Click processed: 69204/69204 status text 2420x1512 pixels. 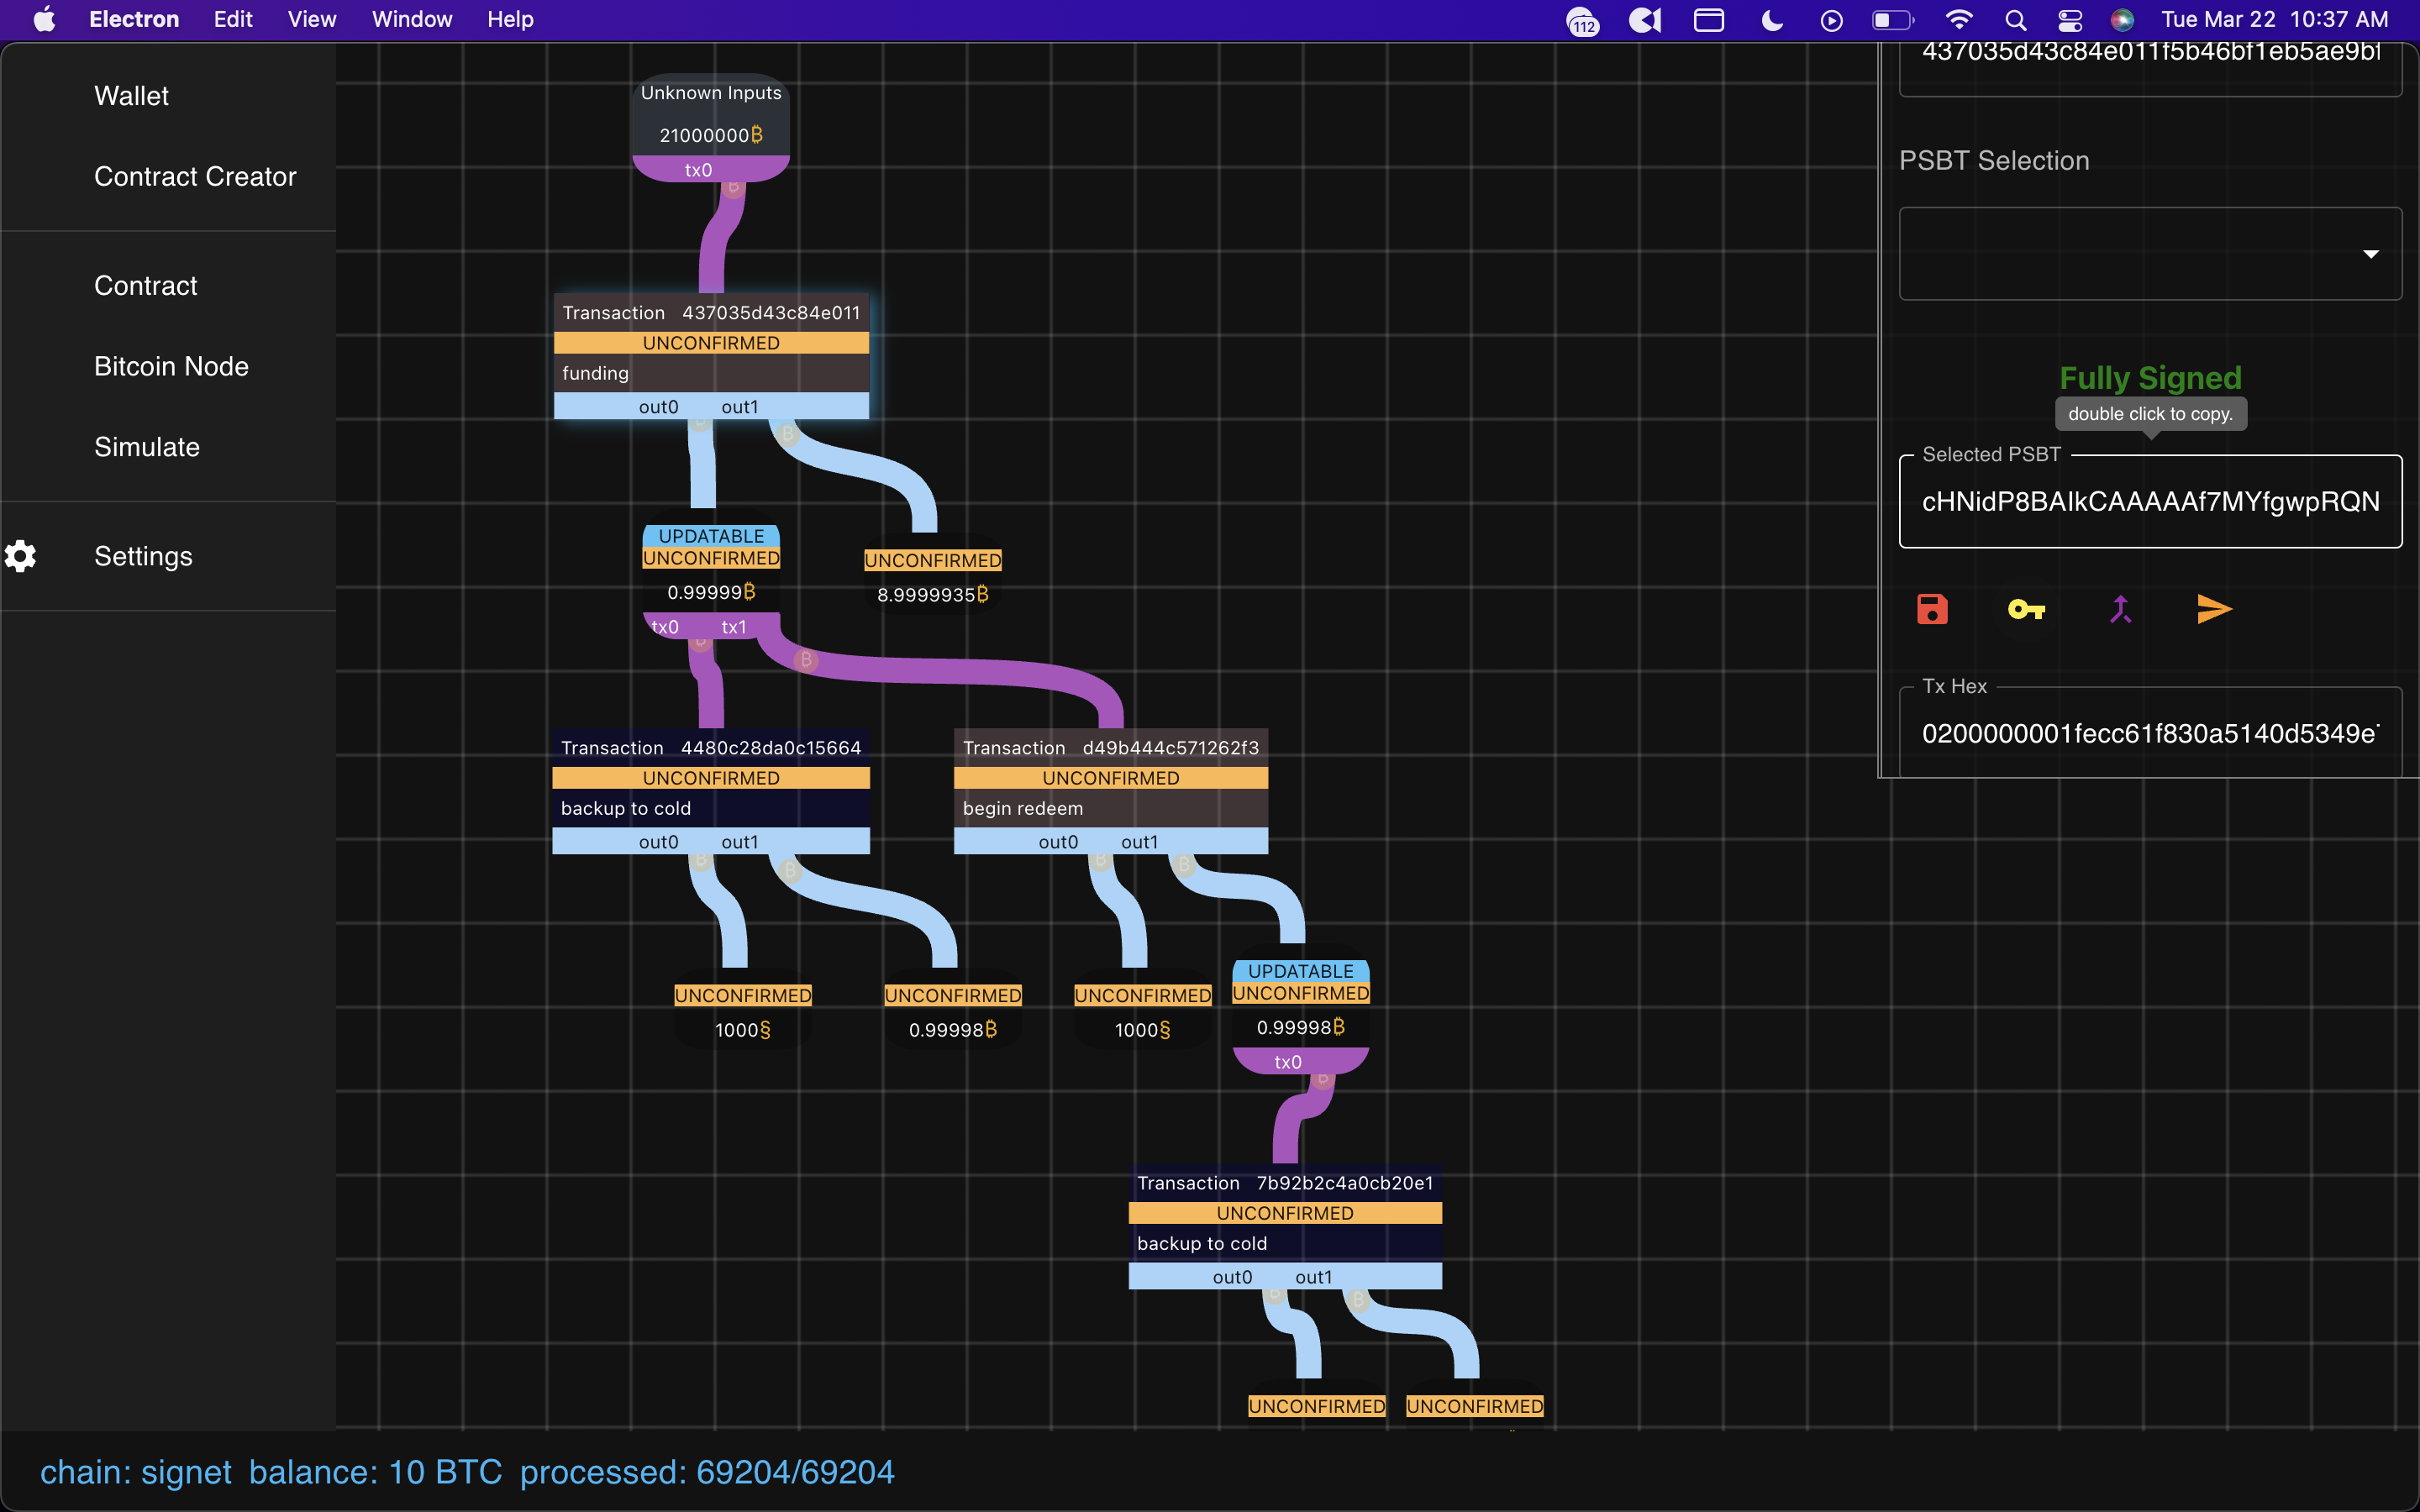707,1472
